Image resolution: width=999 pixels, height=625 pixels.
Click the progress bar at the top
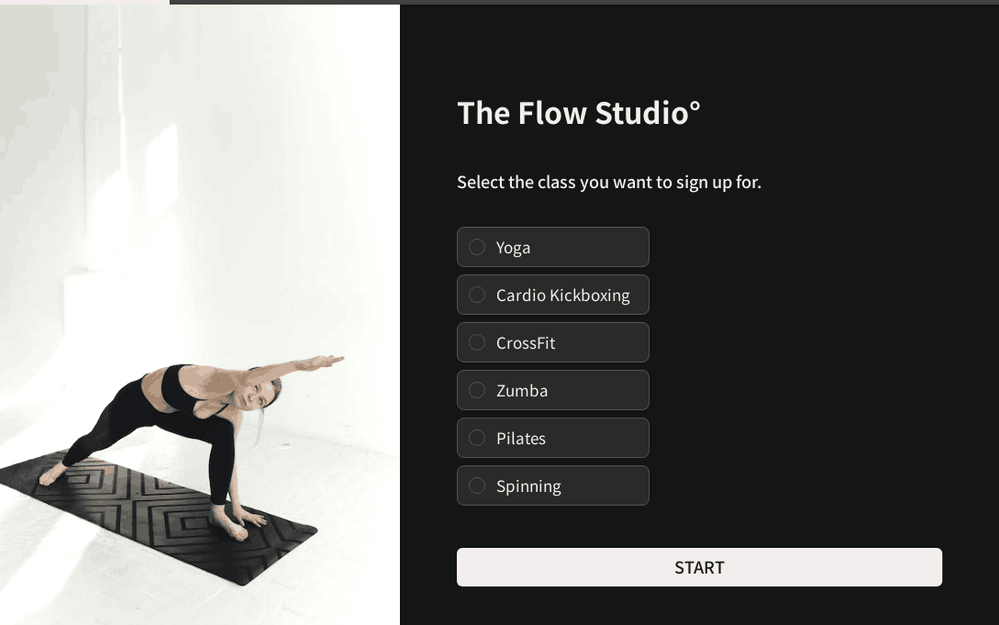tap(500, 2)
